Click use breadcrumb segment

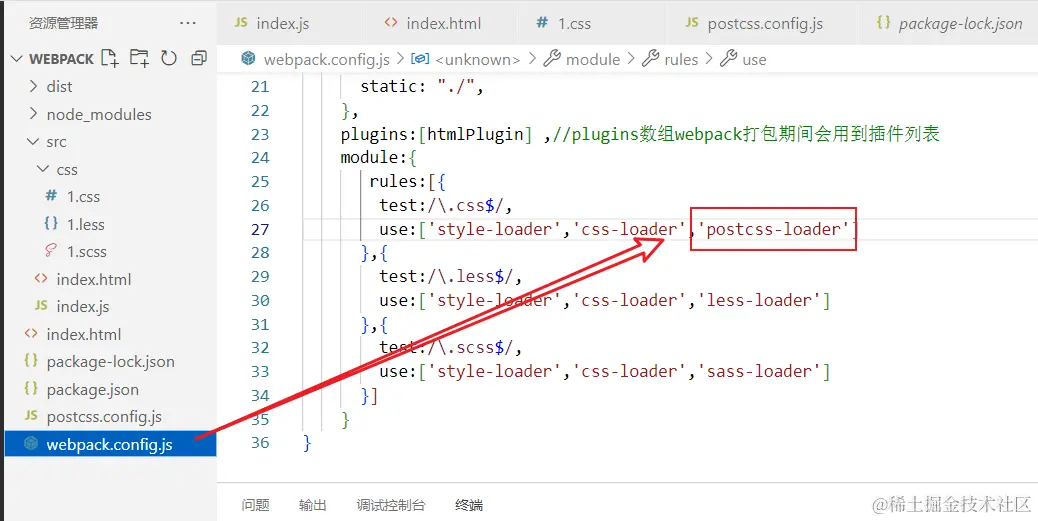[754, 60]
